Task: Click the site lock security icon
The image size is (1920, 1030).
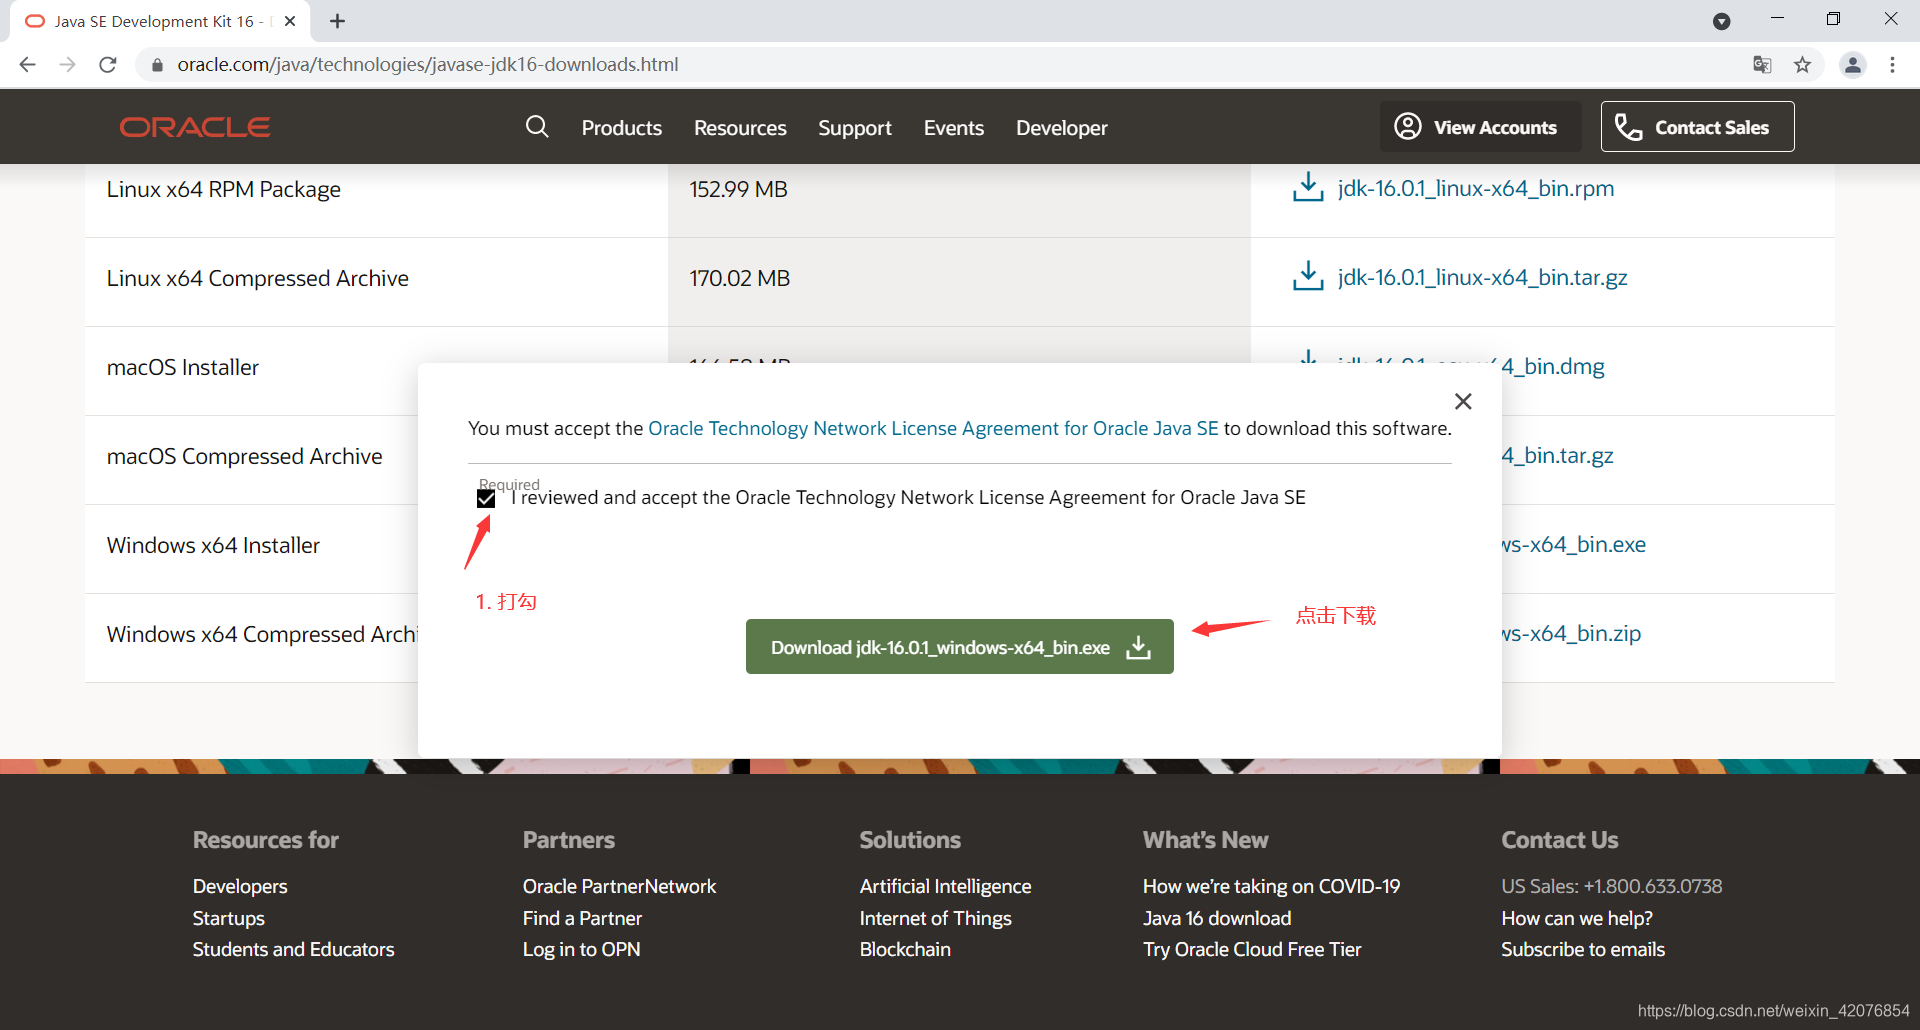Action: (x=157, y=65)
